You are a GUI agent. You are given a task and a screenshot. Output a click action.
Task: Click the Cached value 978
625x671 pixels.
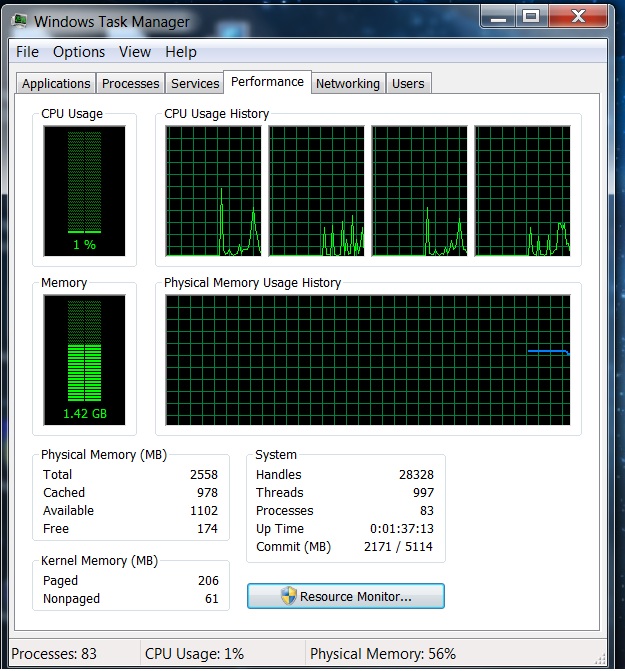[207, 493]
